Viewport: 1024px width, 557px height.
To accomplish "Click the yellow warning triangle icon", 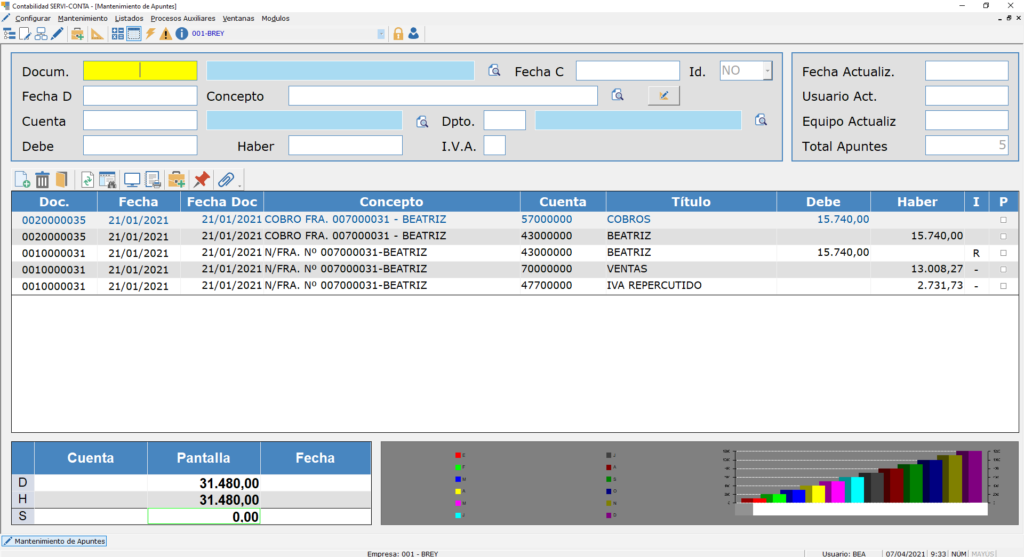I will [x=165, y=34].
